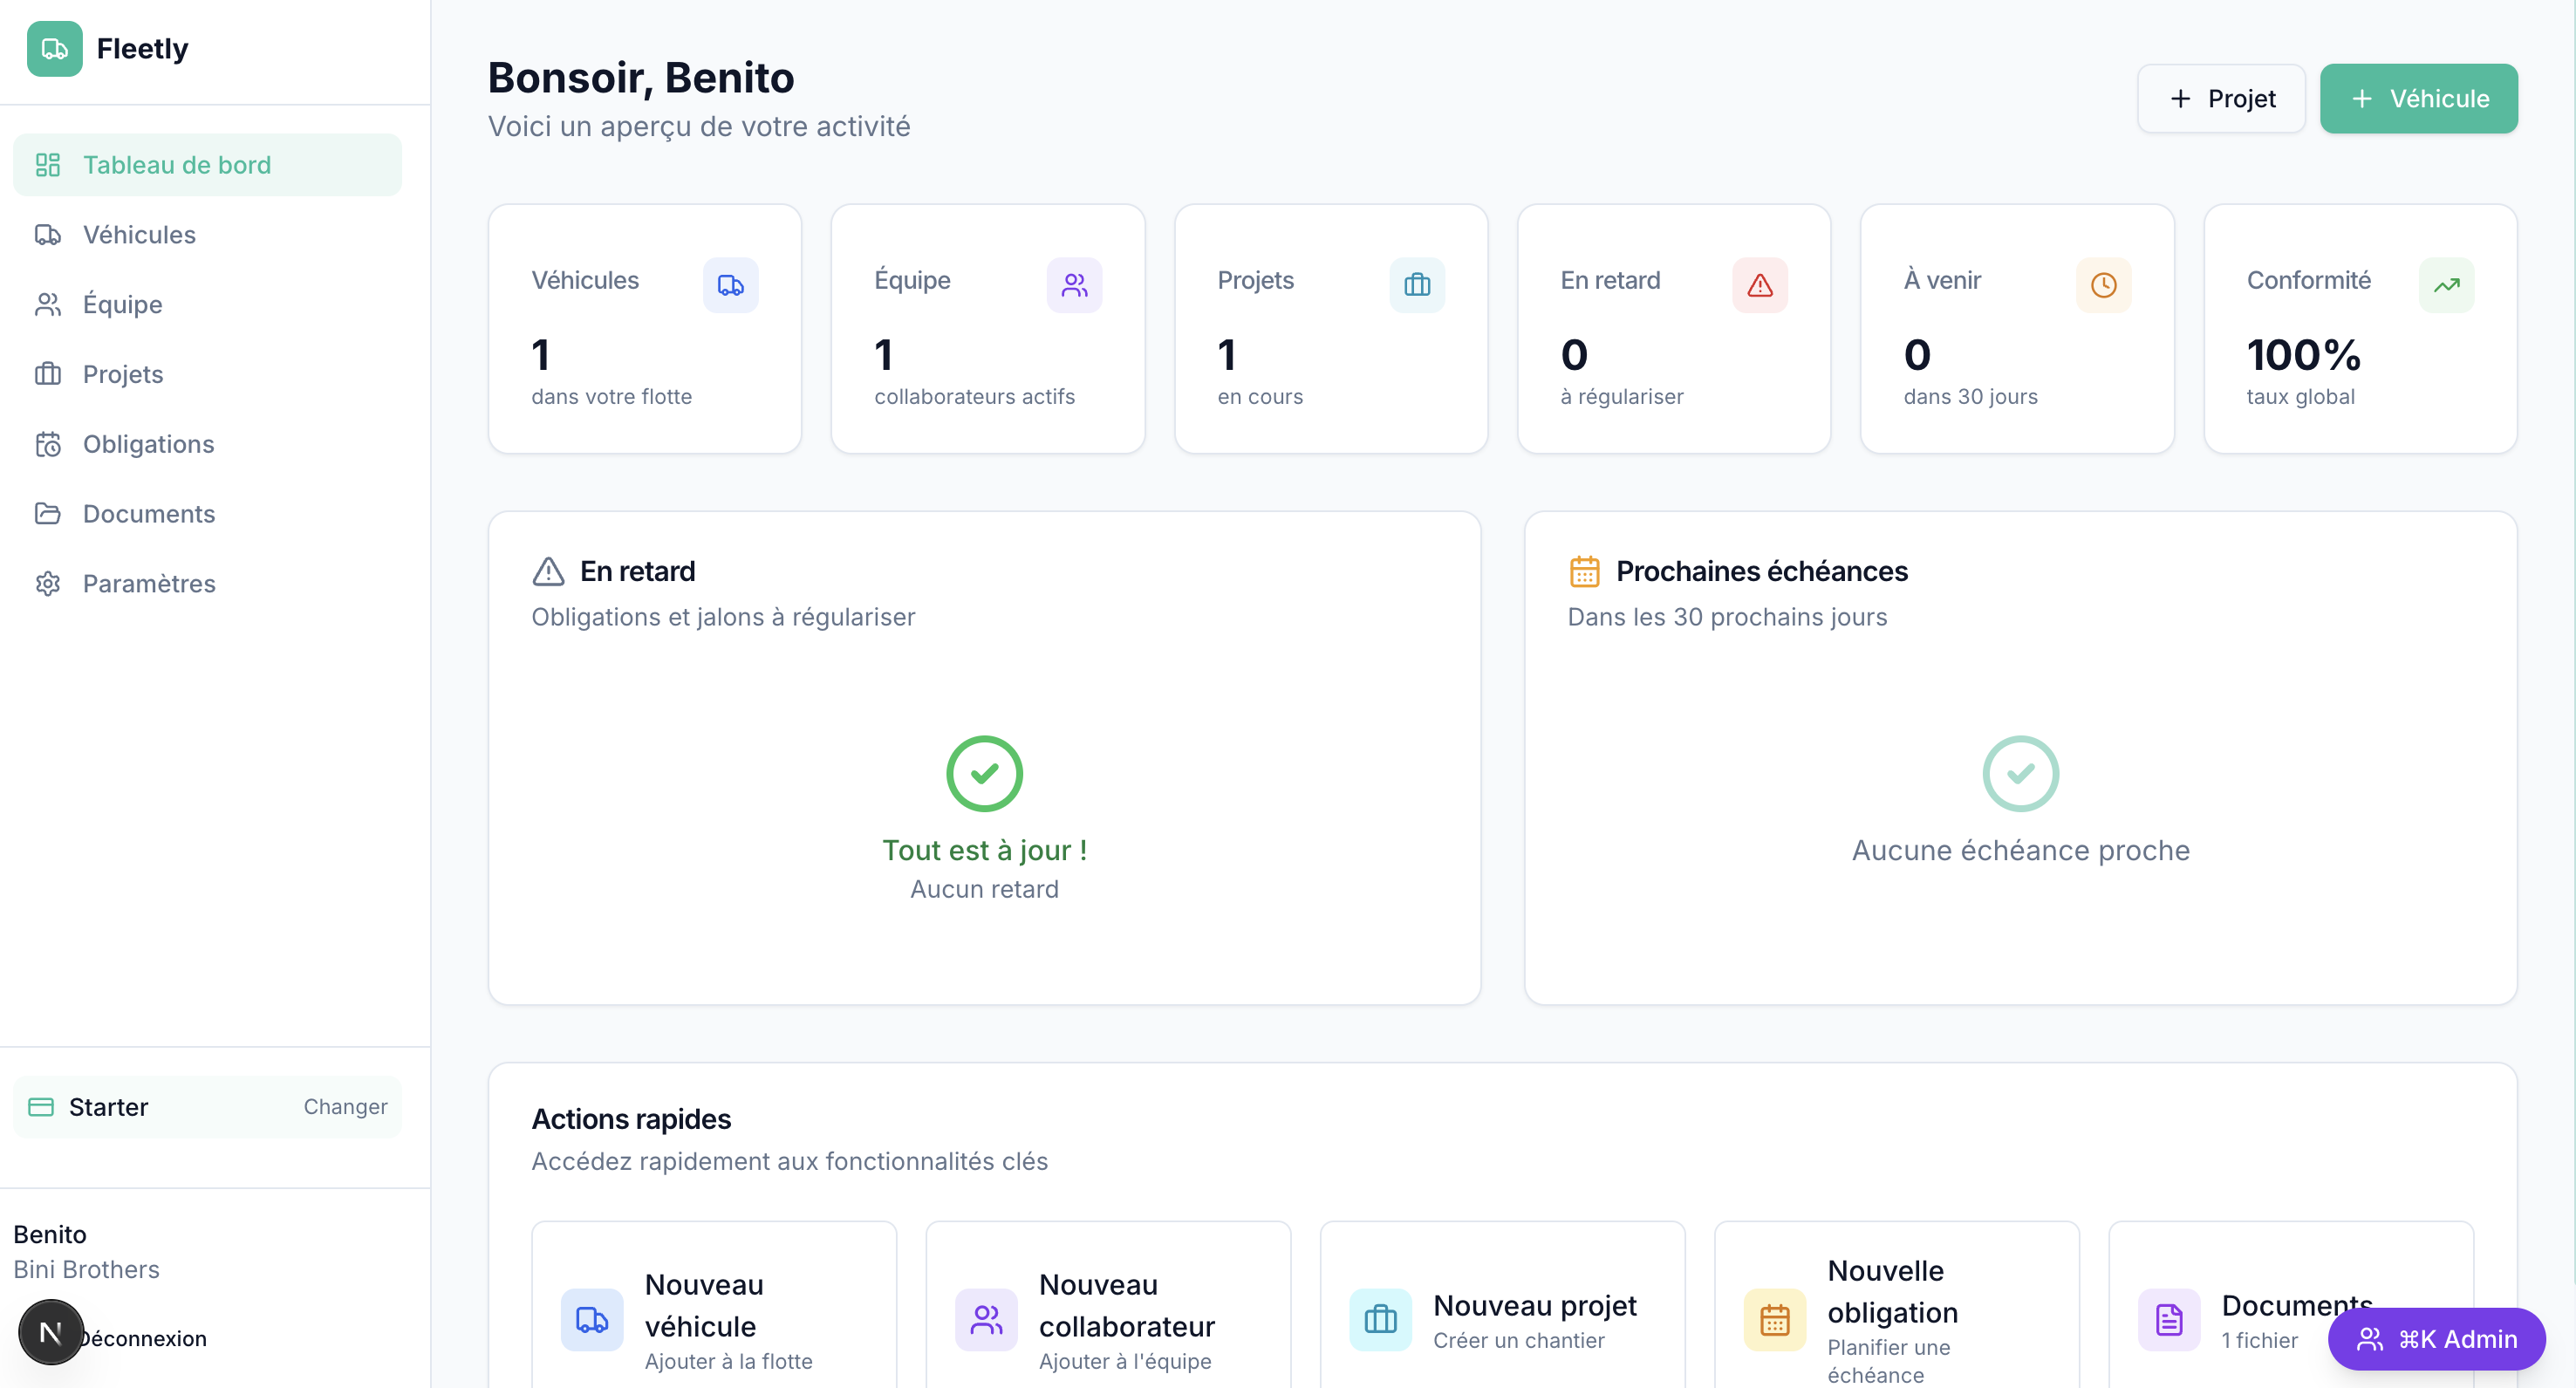This screenshot has width=2576, height=1388.
Task: Click the warning icon on the En retard card
Action: coord(1759,285)
